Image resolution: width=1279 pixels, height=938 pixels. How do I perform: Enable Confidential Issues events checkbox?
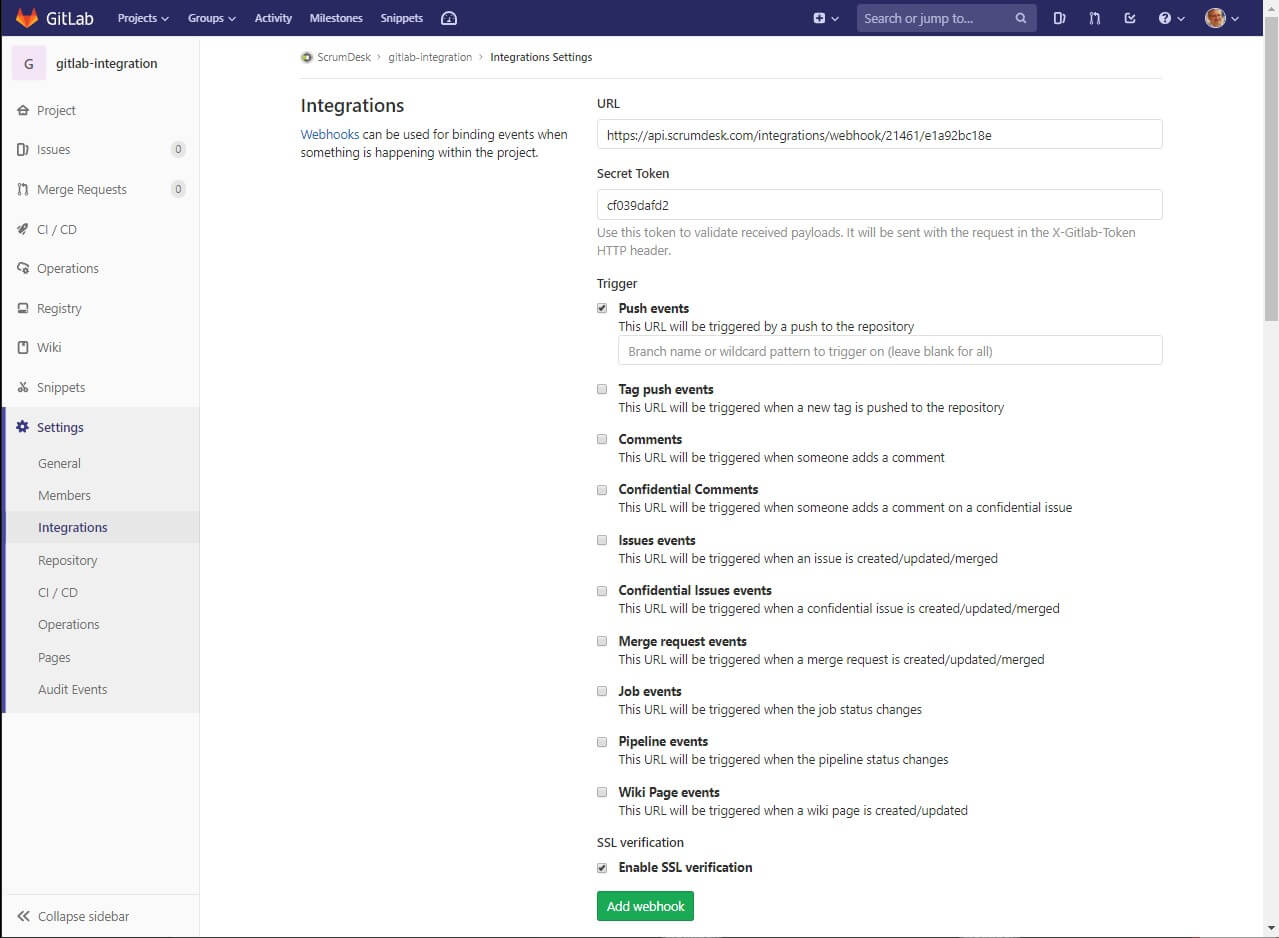click(x=602, y=591)
